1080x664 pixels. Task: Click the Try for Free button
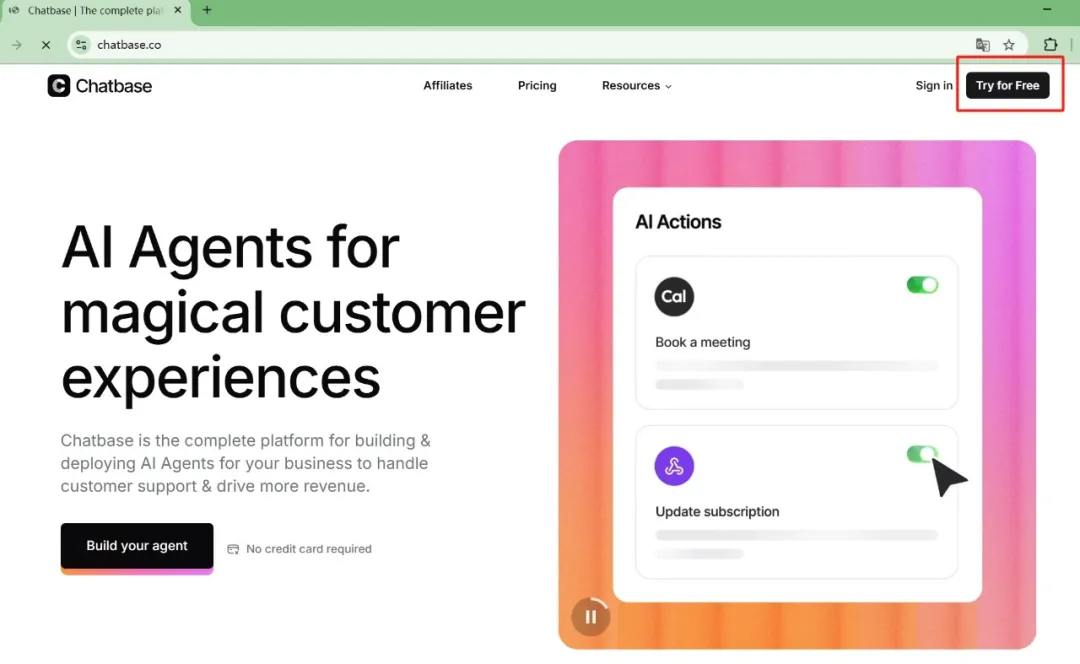[x=1008, y=85]
